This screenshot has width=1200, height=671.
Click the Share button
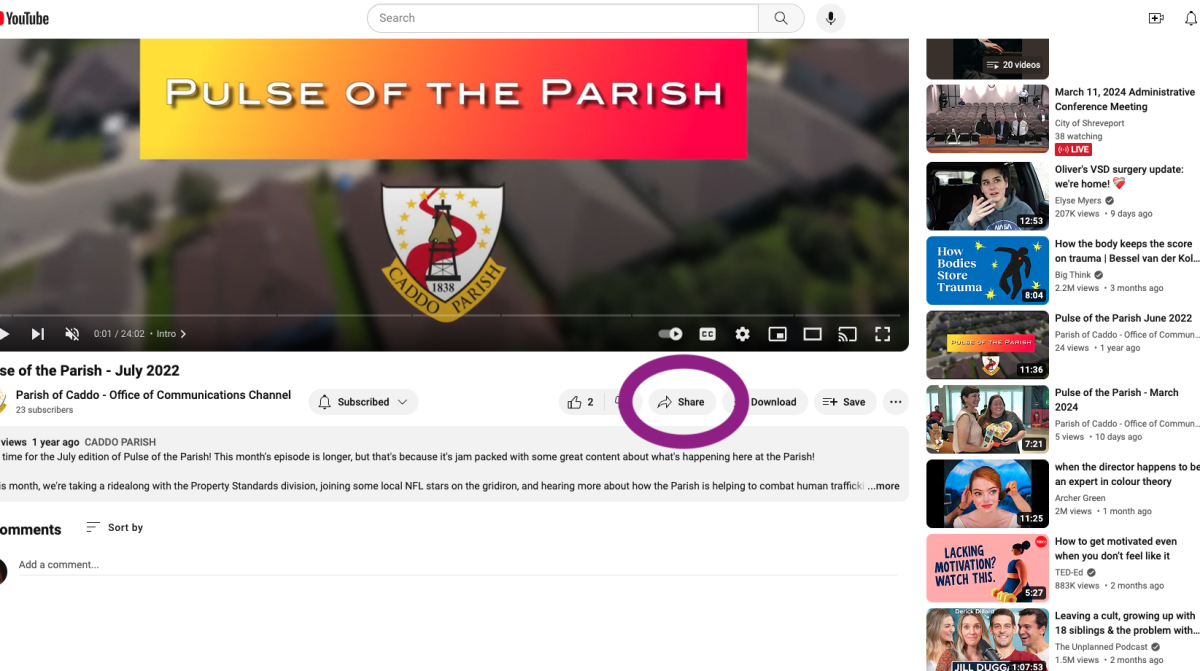(x=681, y=402)
